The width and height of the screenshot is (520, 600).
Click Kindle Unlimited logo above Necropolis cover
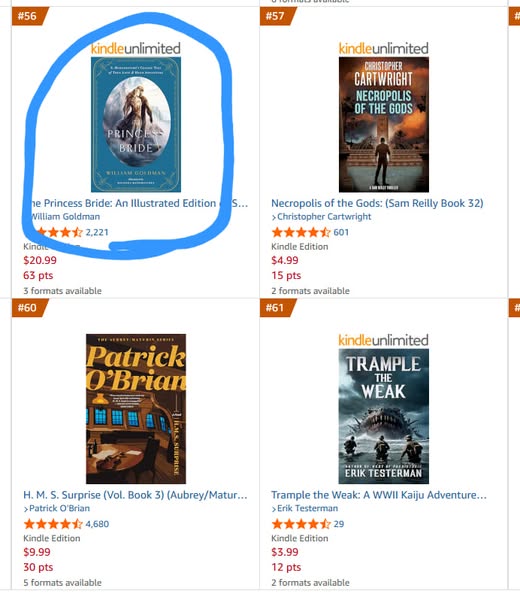(383, 49)
